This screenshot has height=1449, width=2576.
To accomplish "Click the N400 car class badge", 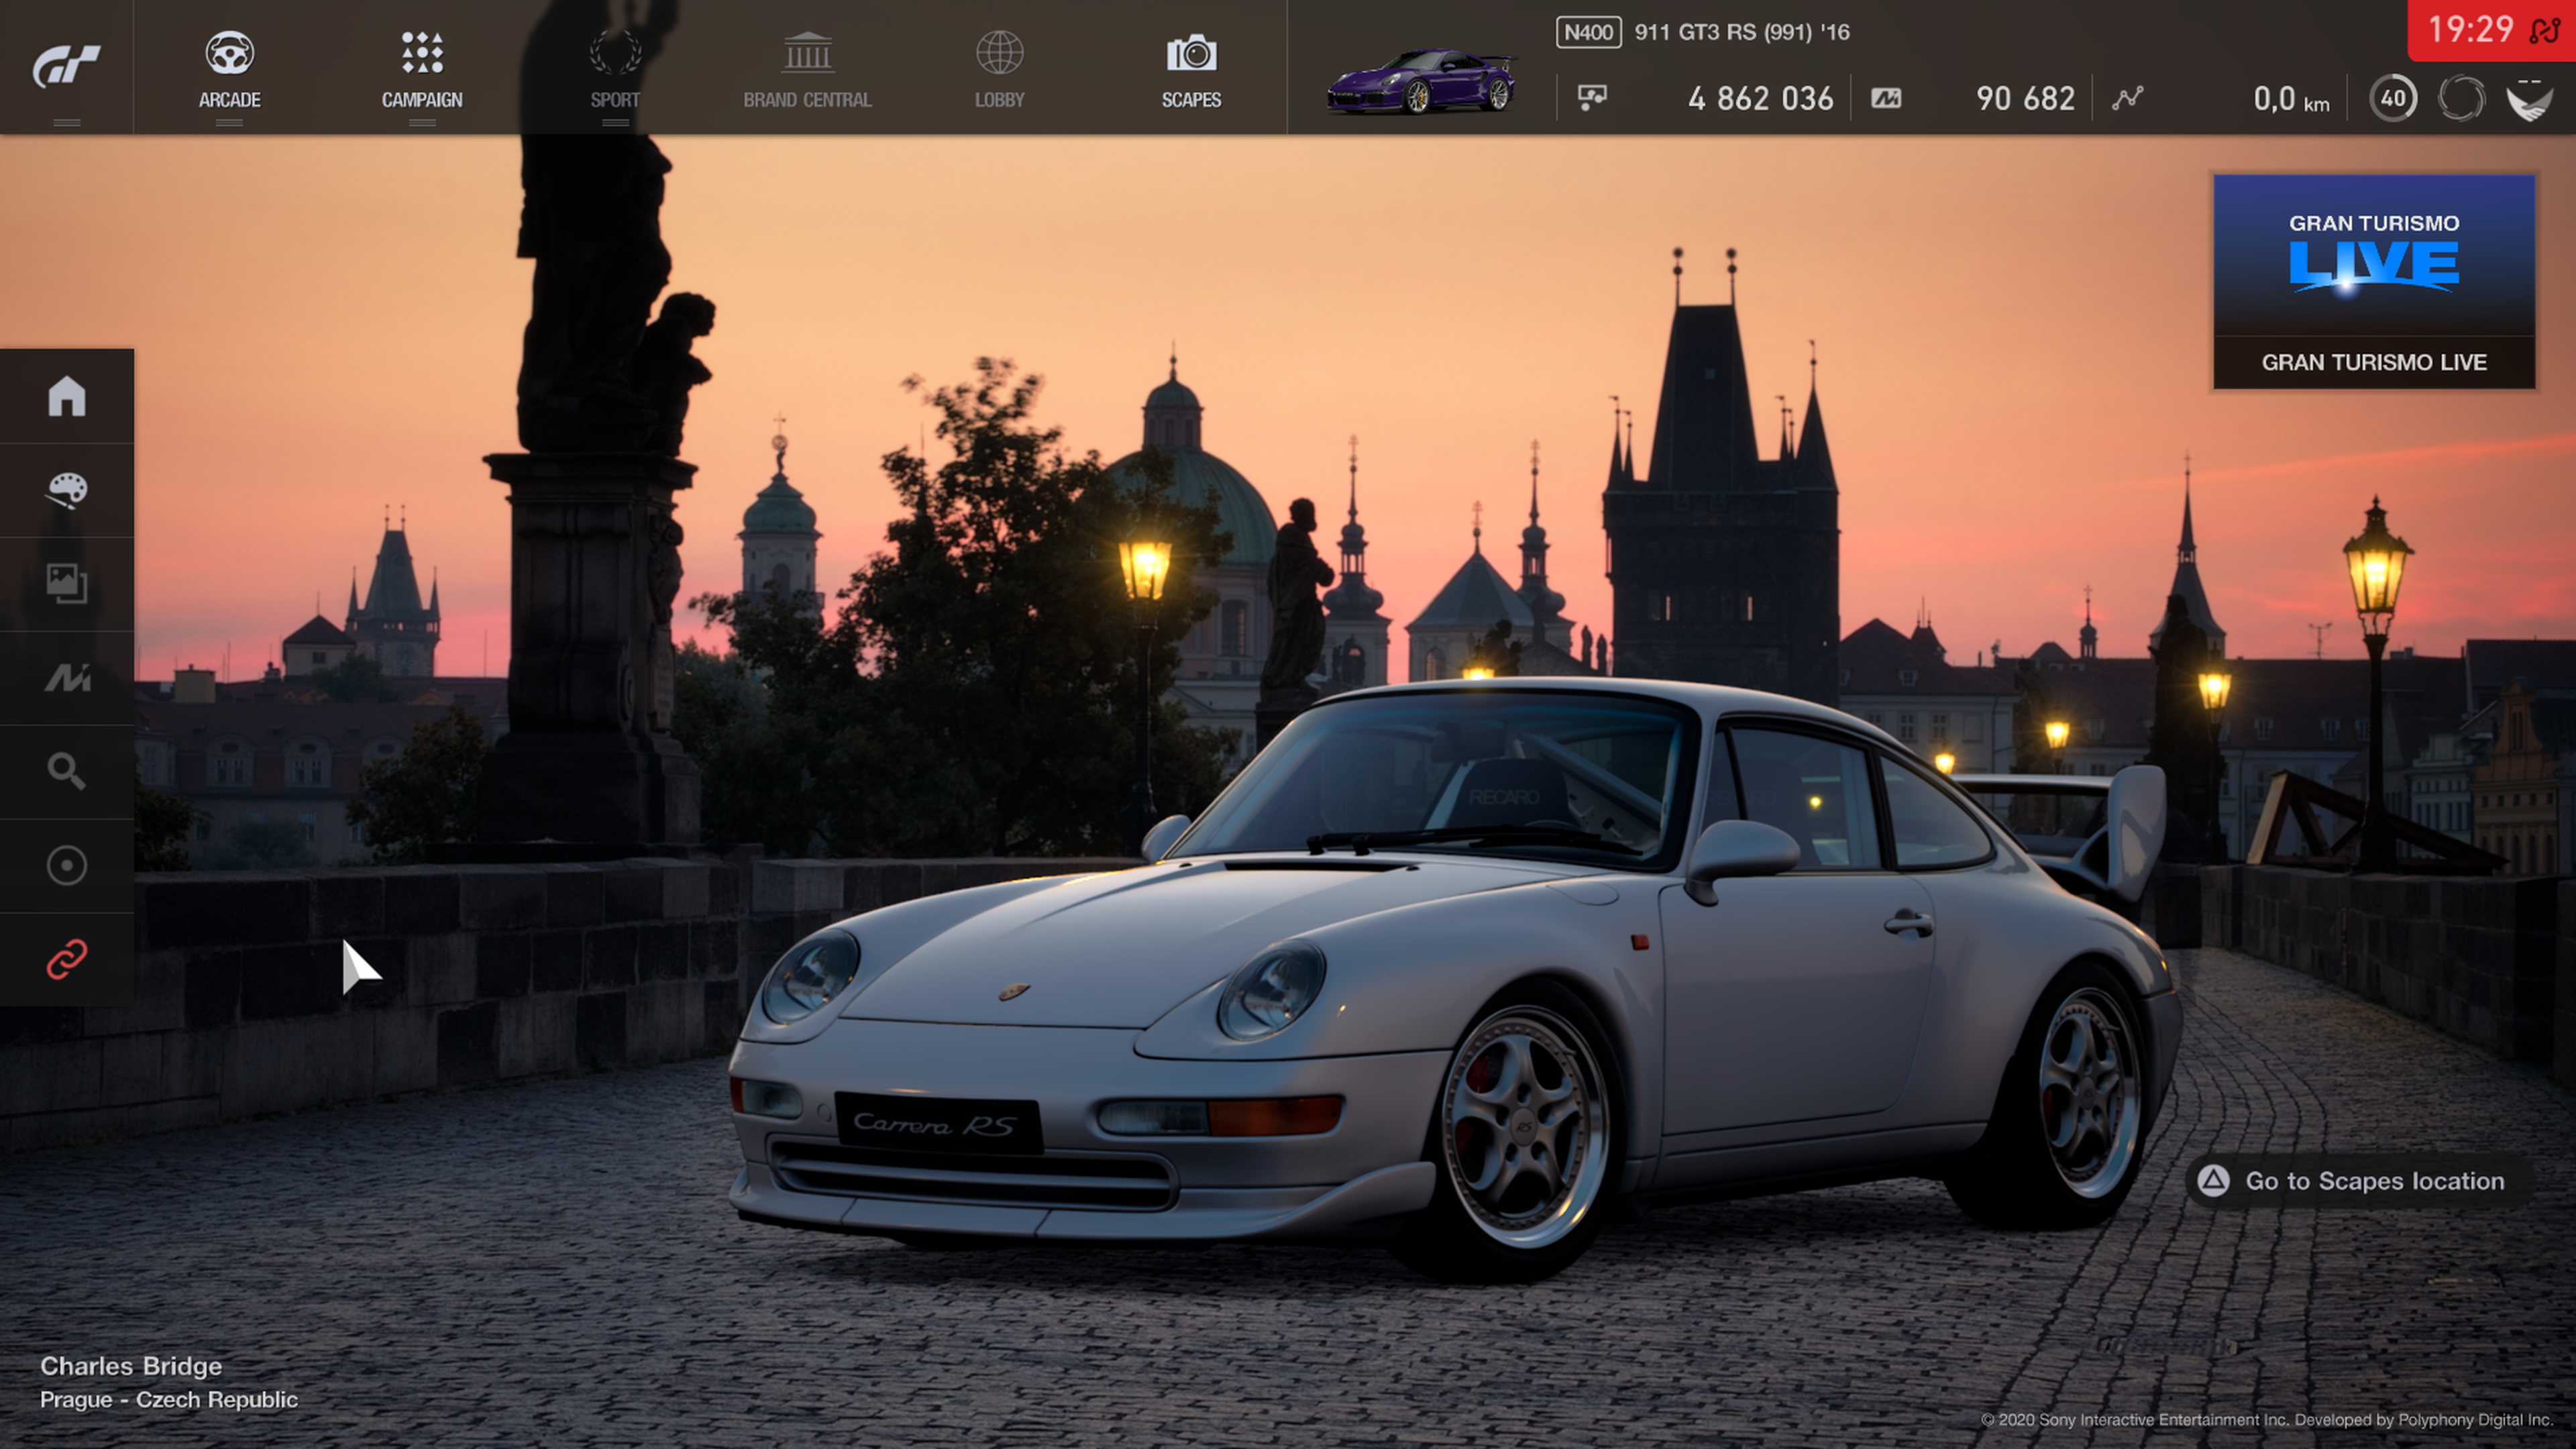I will click(1588, 32).
